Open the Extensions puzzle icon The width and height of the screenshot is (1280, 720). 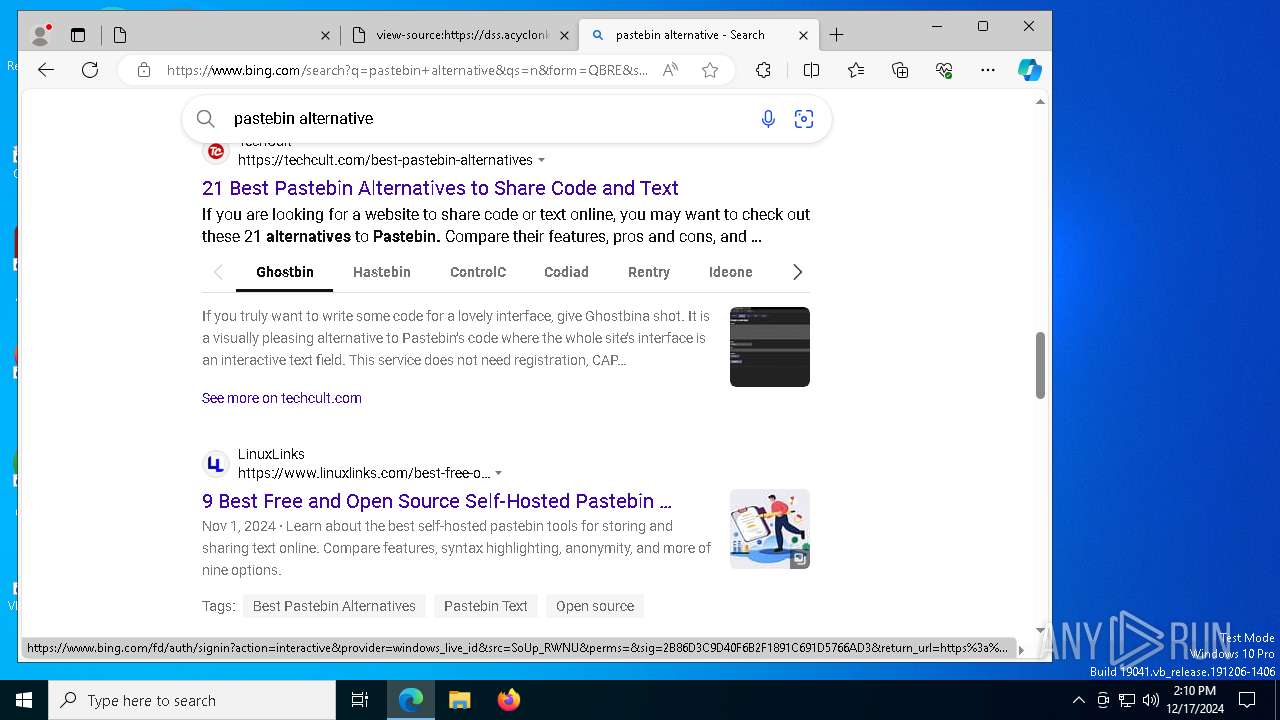[763, 70]
